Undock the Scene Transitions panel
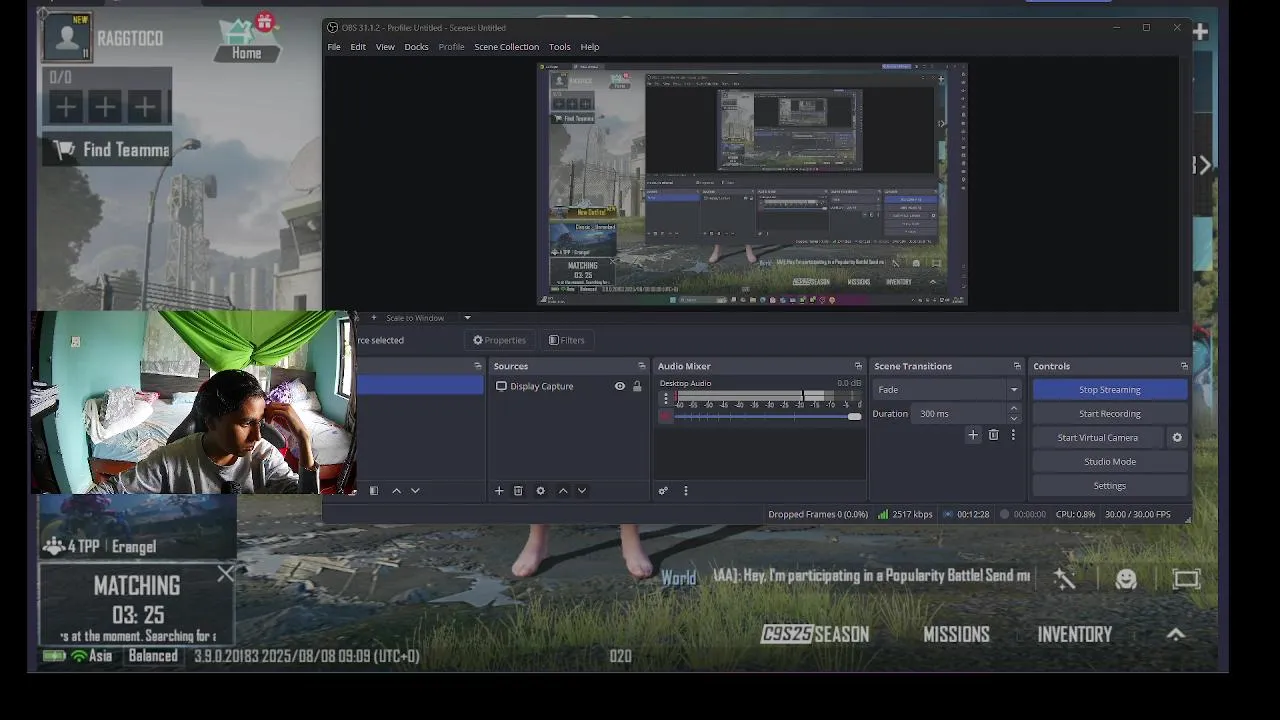 1017,366
